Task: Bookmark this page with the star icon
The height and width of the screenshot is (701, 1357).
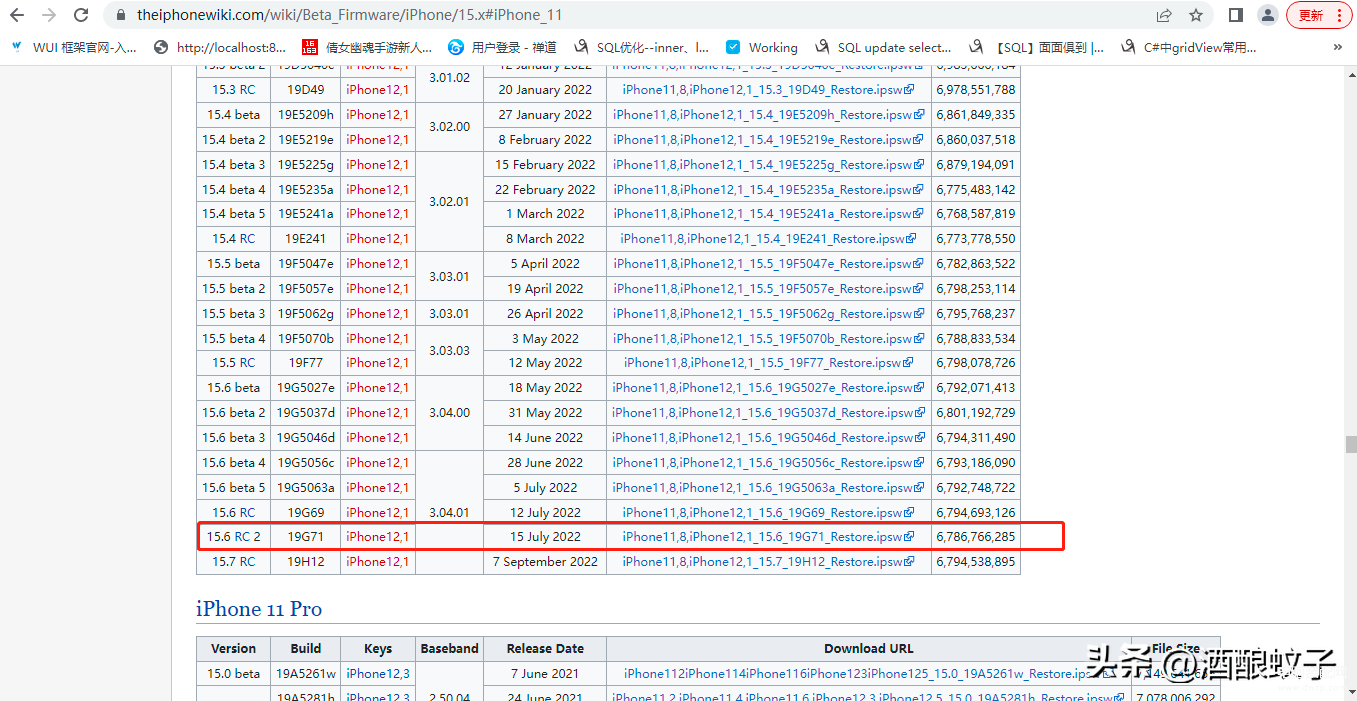Action: pyautogui.click(x=1196, y=16)
